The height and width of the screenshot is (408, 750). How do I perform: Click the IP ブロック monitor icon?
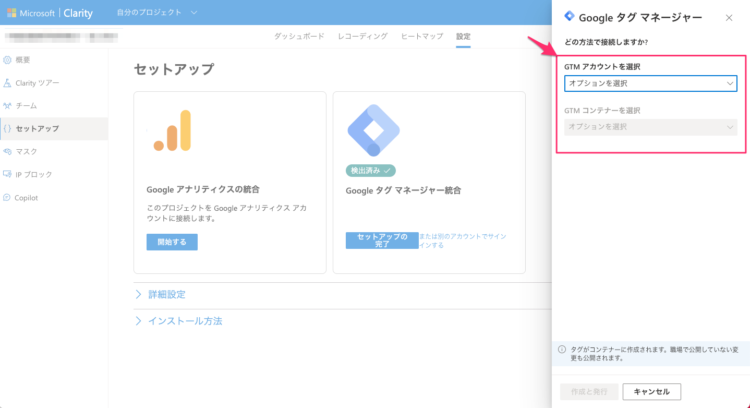click(x=7, y=174)
